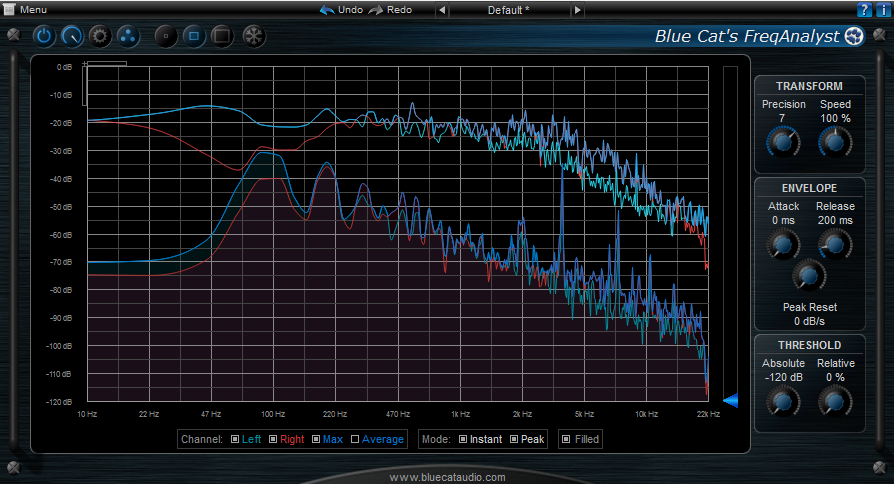Open the www.bluecataudio.com link
The width and height of the screenshot is (894, 484).
(448, 477)
